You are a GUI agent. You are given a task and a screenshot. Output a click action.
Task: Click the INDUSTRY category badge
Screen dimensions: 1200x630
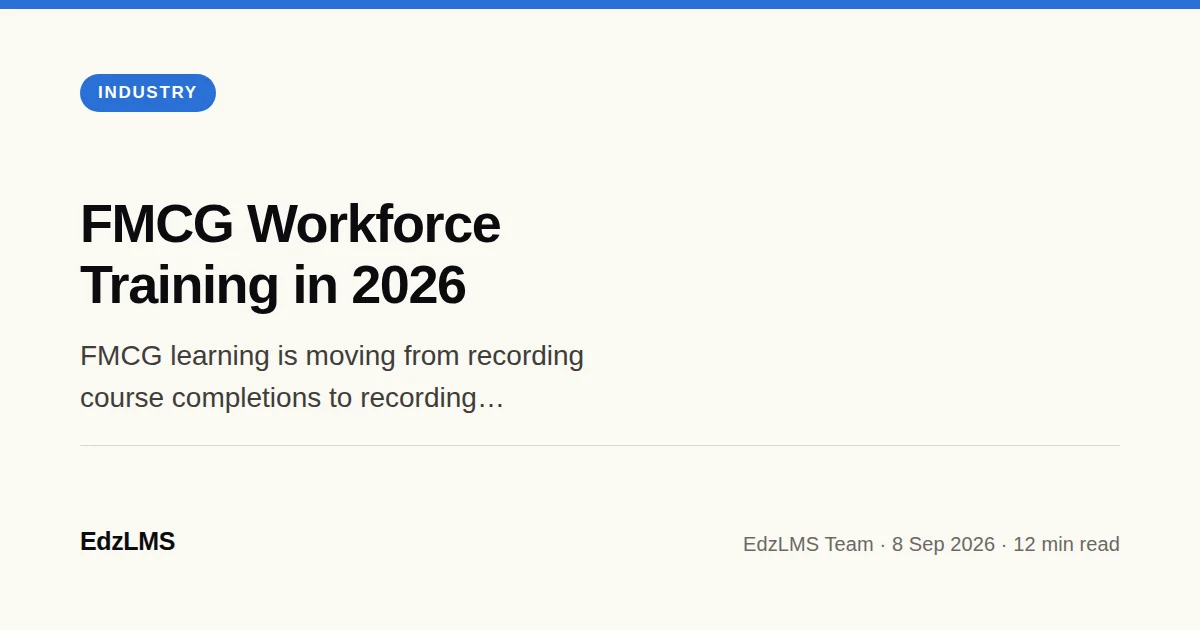[148, 93]
